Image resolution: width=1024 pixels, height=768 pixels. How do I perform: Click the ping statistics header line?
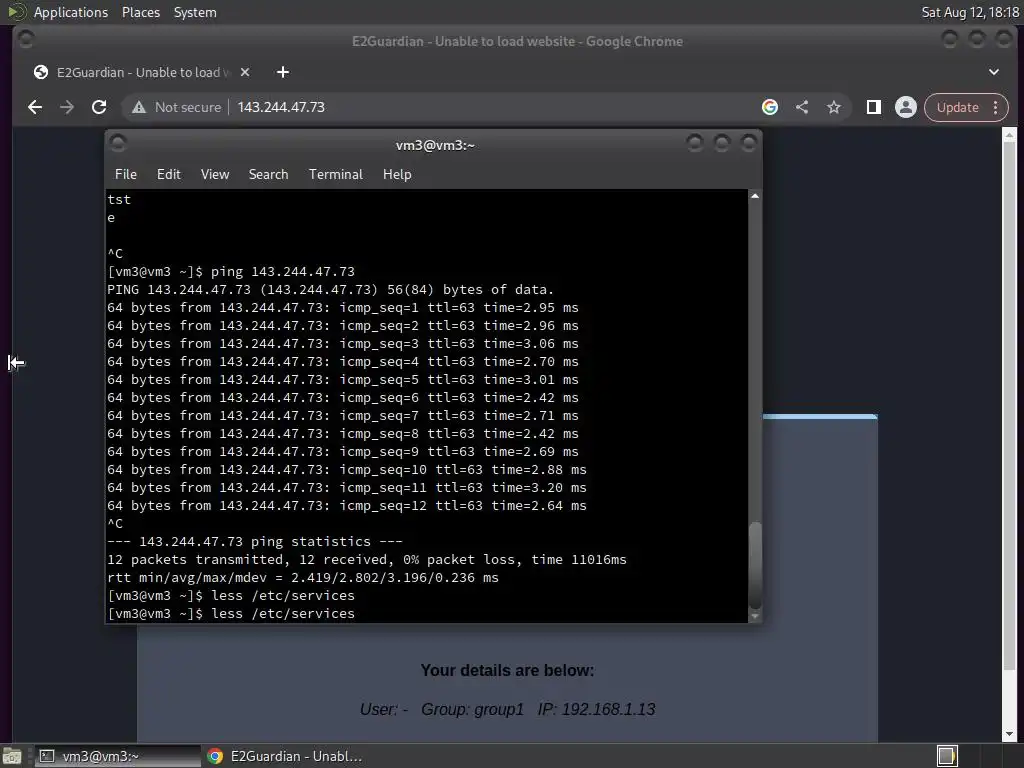pos(255,541)
